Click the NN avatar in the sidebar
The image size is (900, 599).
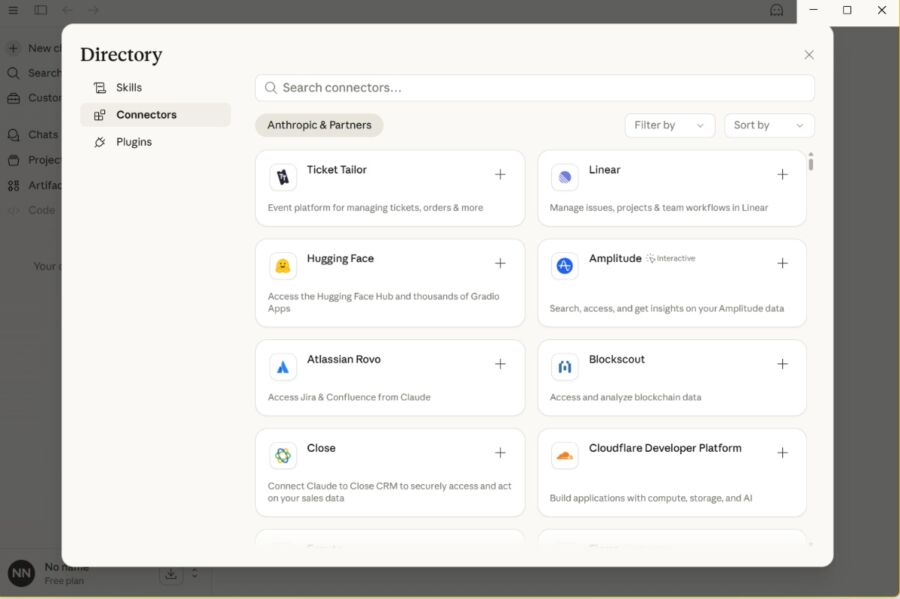pos(21,573)
